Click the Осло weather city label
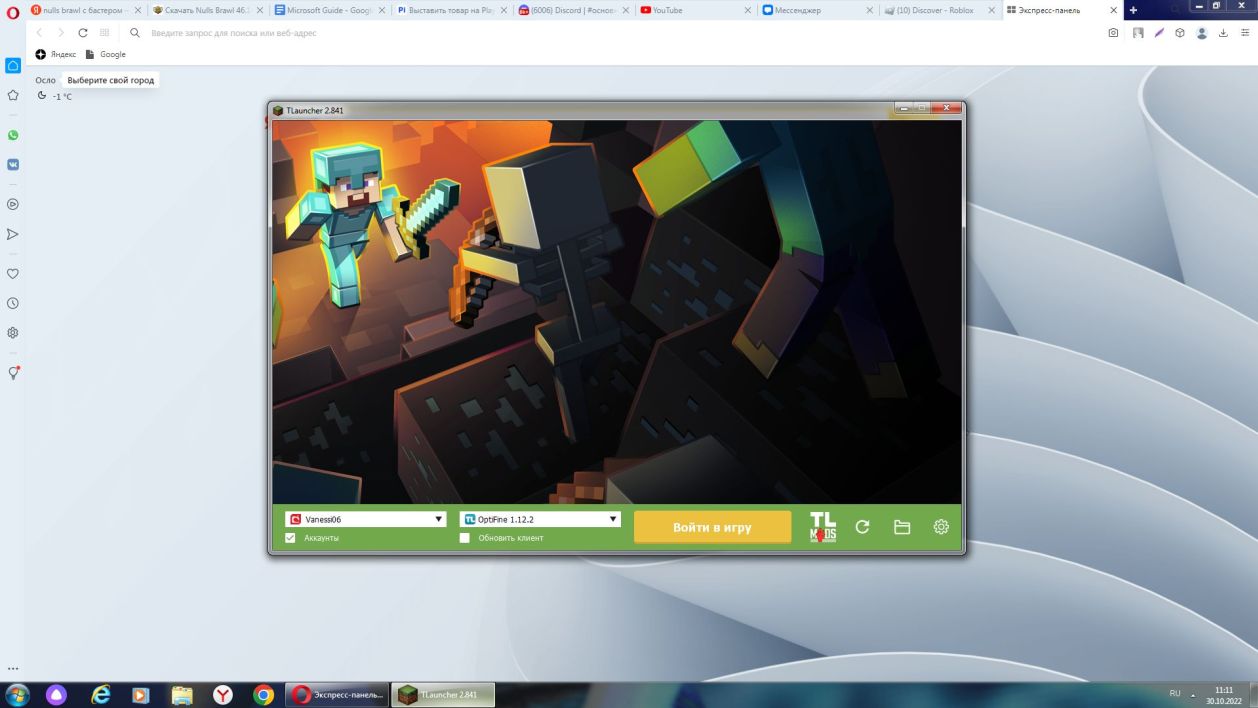 [x=45, y=80]
